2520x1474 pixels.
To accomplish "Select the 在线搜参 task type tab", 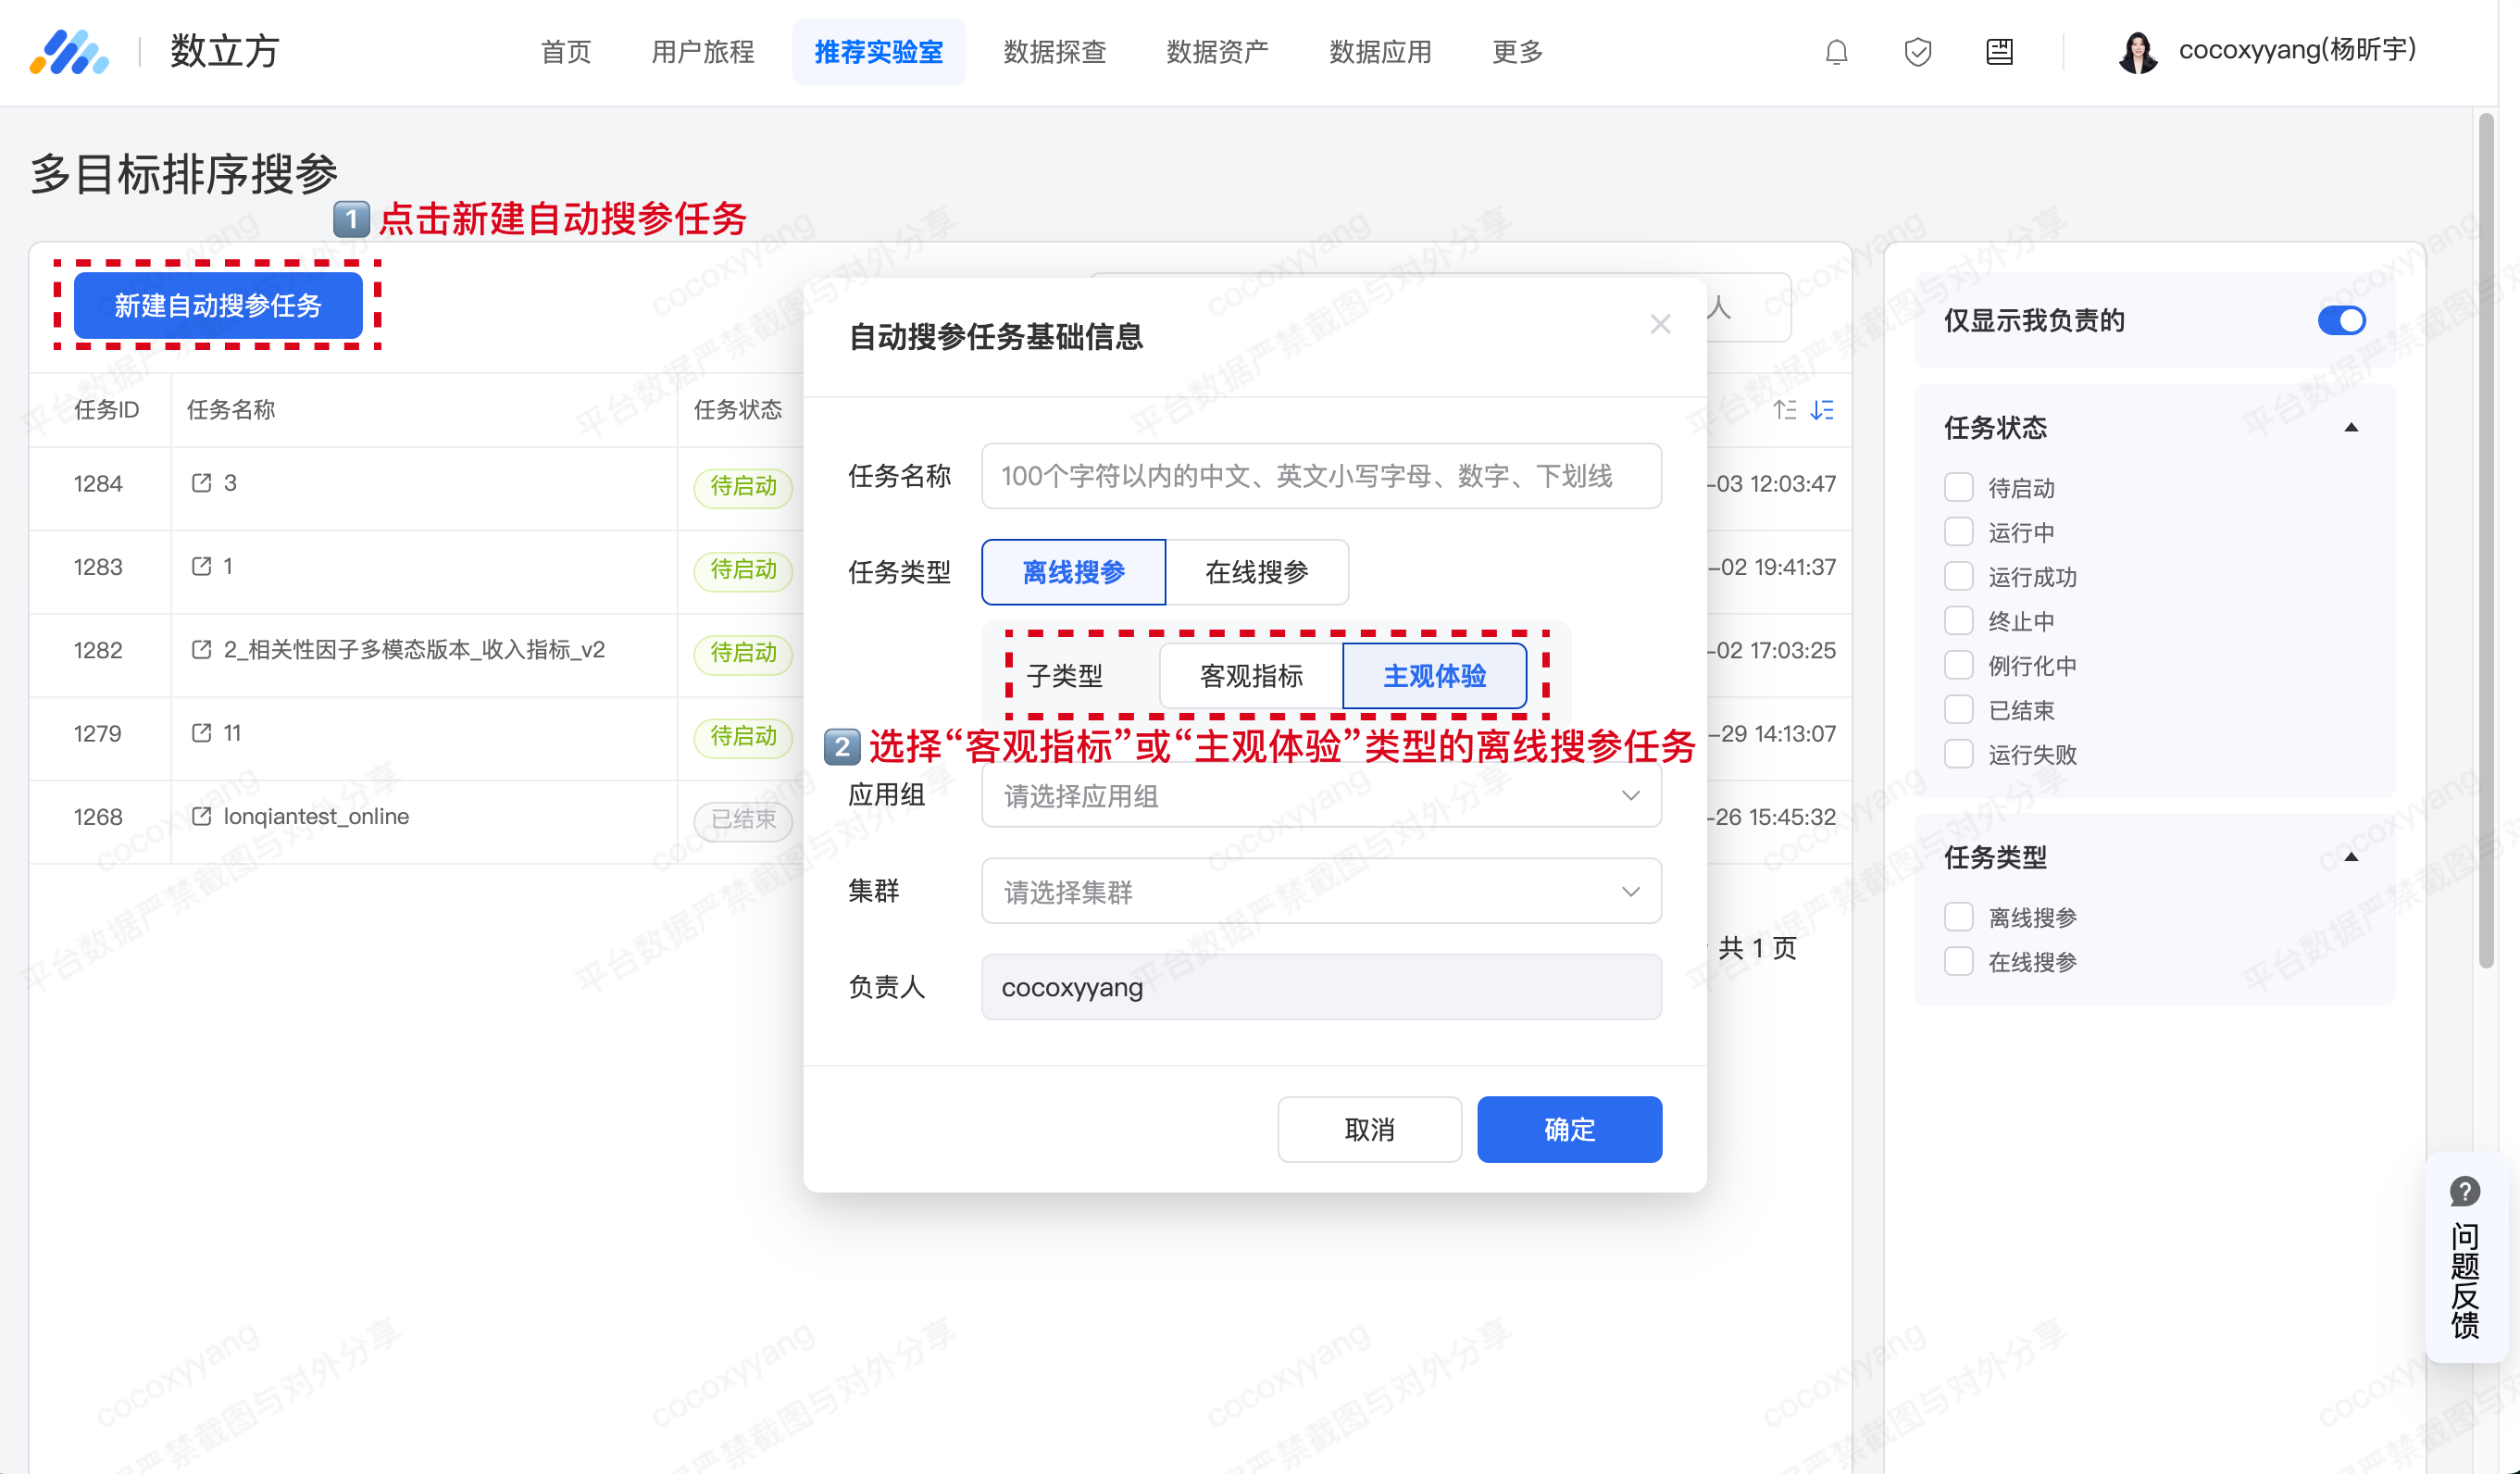I will click(1256, 572).
